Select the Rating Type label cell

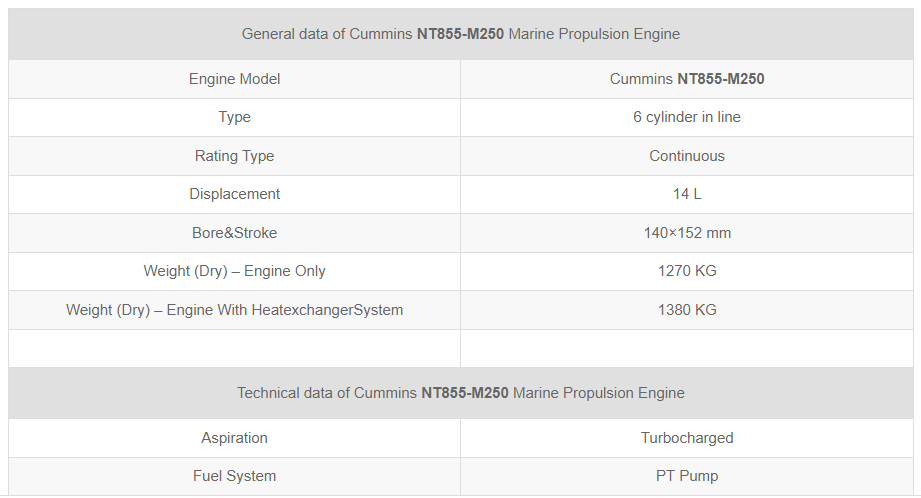point(234,156)
